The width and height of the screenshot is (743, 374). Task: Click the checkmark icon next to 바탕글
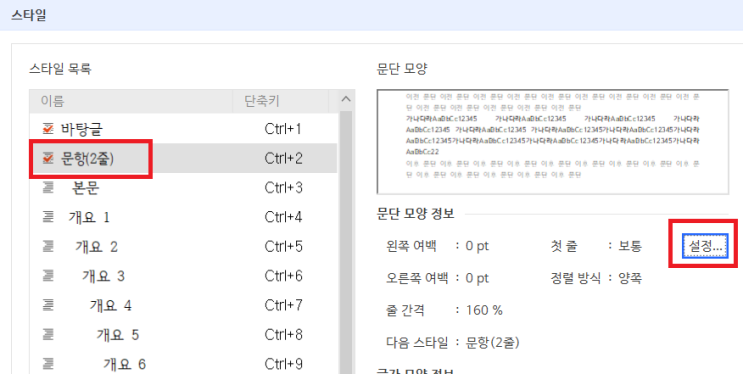(48, 128)
